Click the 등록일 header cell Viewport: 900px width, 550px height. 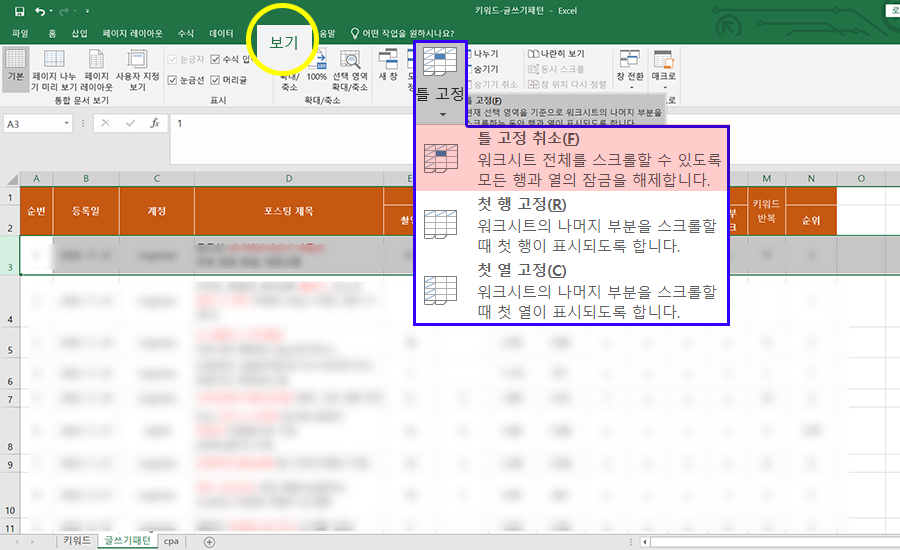click(x=86, y=211)
